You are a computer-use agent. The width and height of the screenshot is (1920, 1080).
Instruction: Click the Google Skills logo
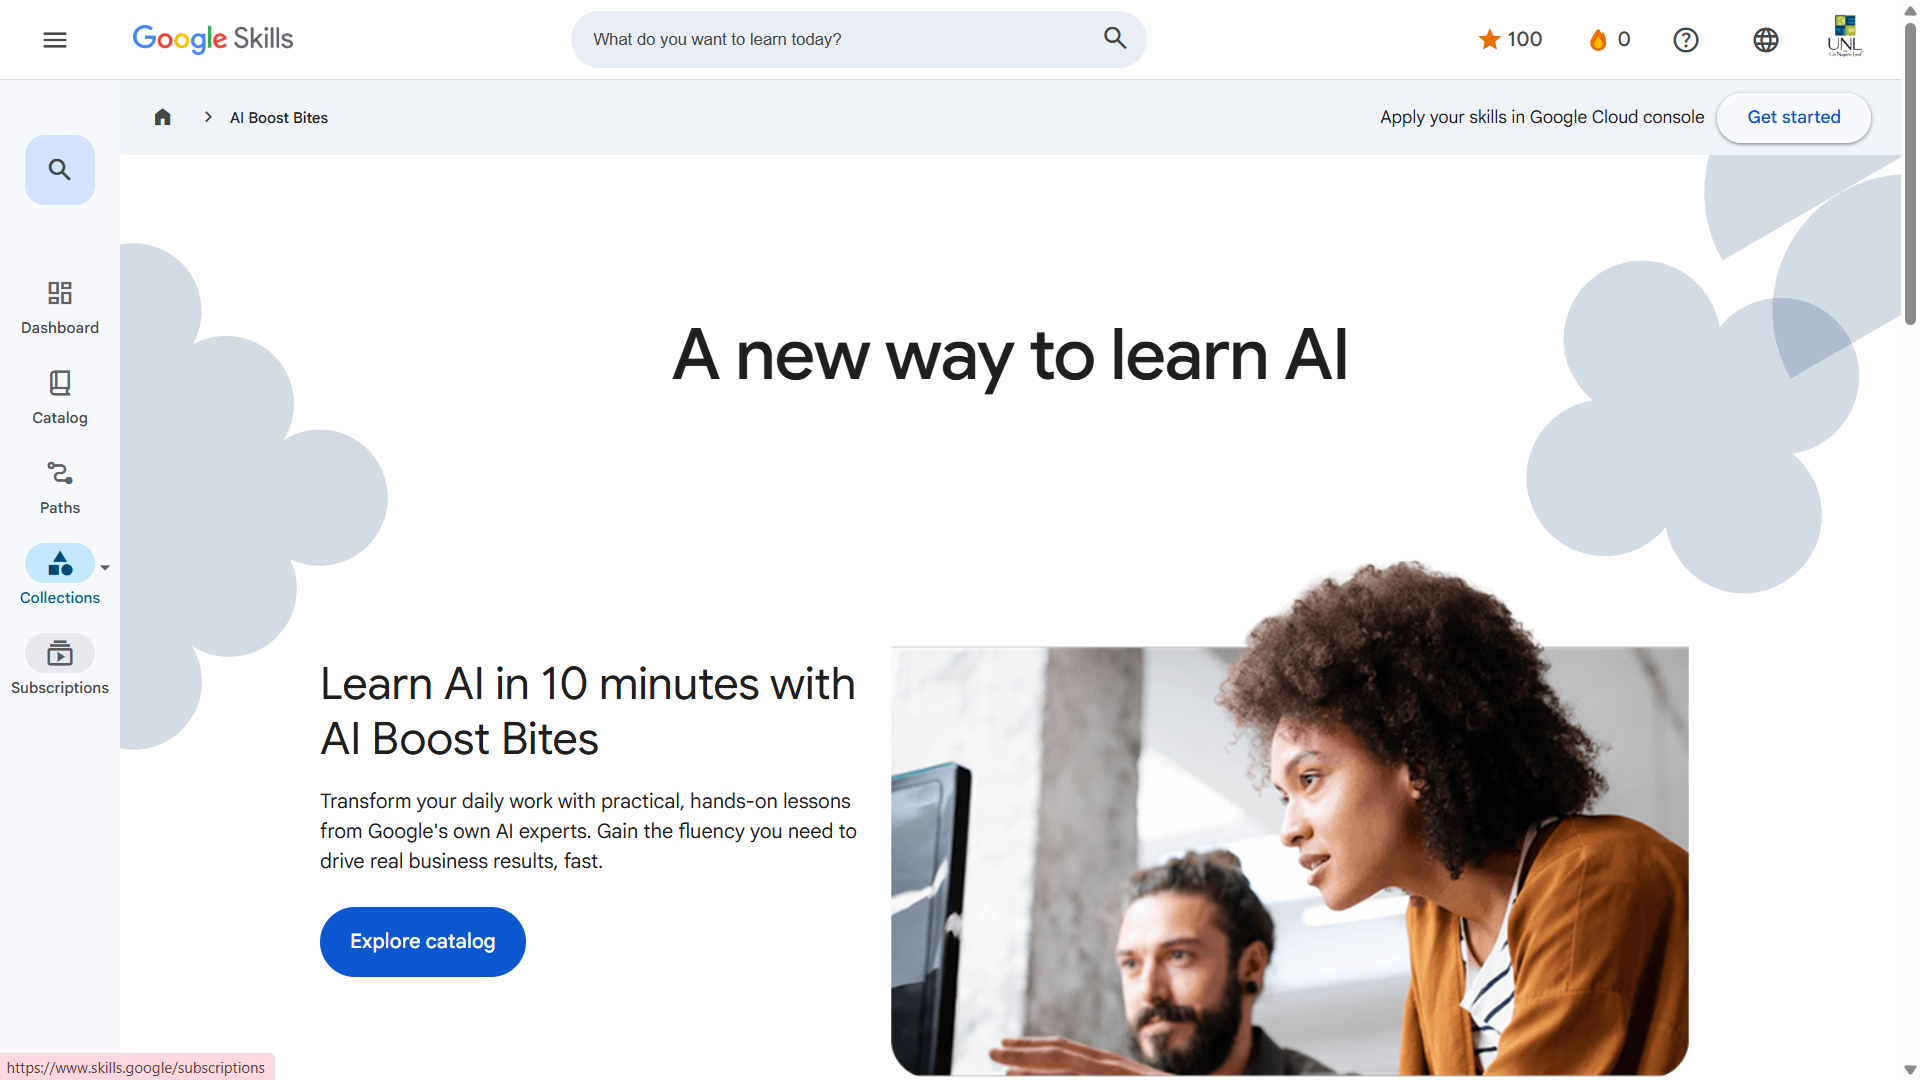pos(213,39)
